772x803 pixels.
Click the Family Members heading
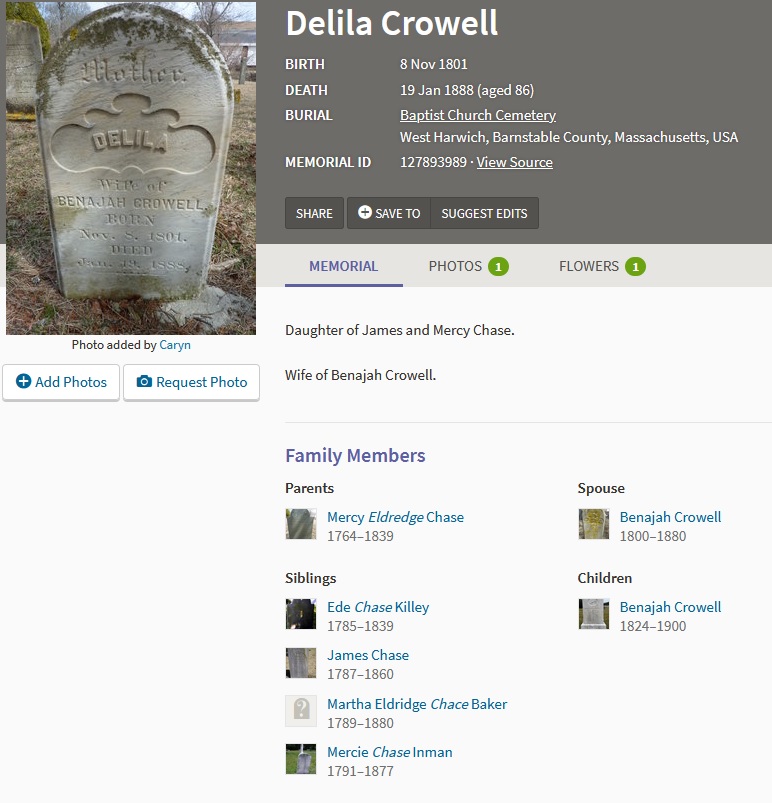tap(355, 455)
